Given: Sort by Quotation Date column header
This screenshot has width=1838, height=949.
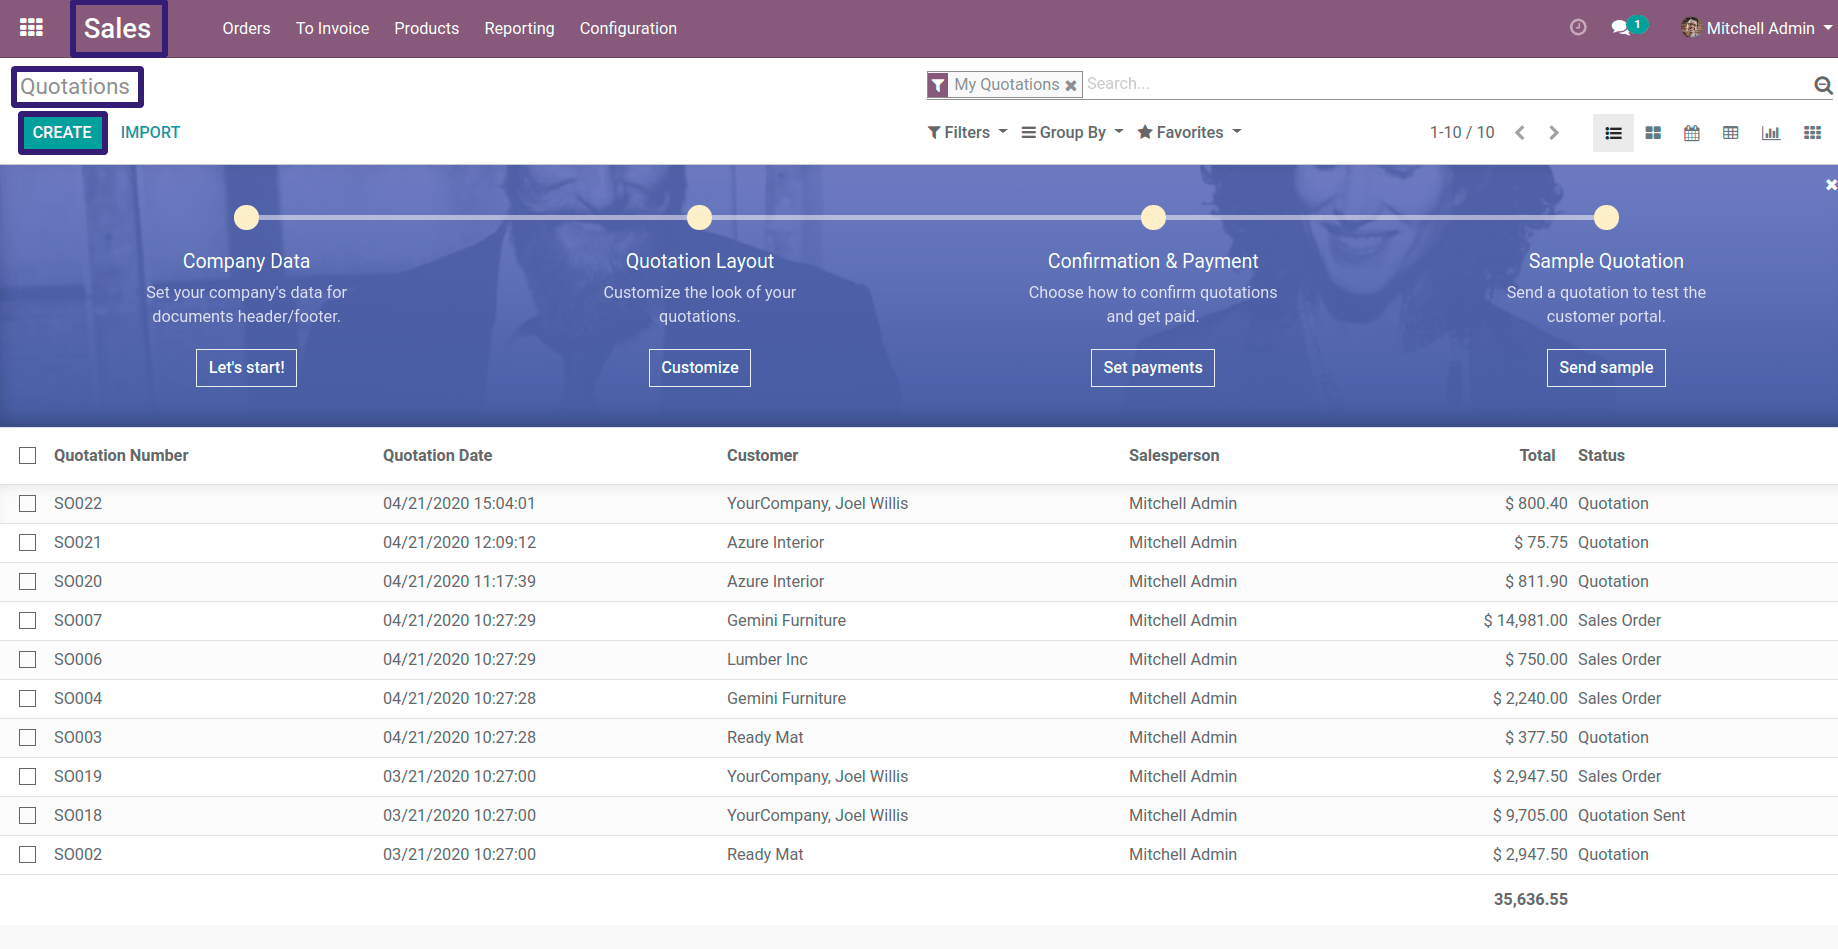Looking at the screenshot, I should click(437, 456).
